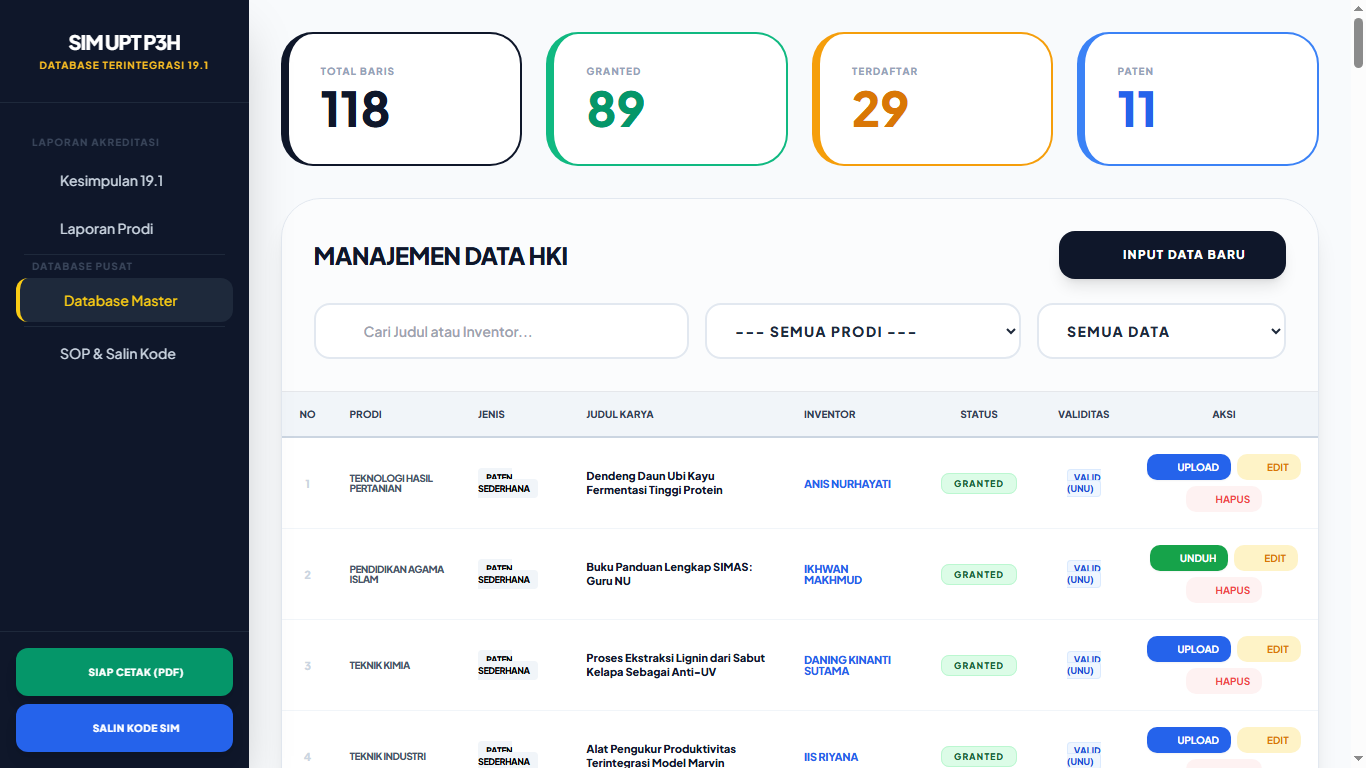Screen dimensions: 1366x768
Task: Click title Buku Panduan Lengkap SIMAS
Action: click(669, 574)
